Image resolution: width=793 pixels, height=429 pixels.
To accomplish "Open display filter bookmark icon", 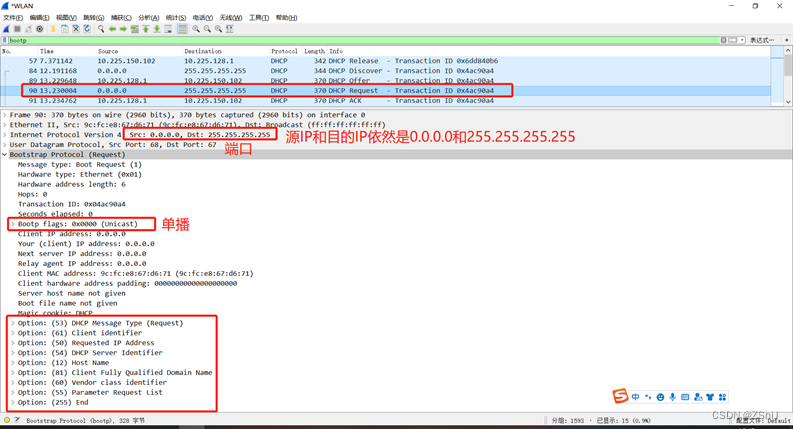I will [5, 40].
